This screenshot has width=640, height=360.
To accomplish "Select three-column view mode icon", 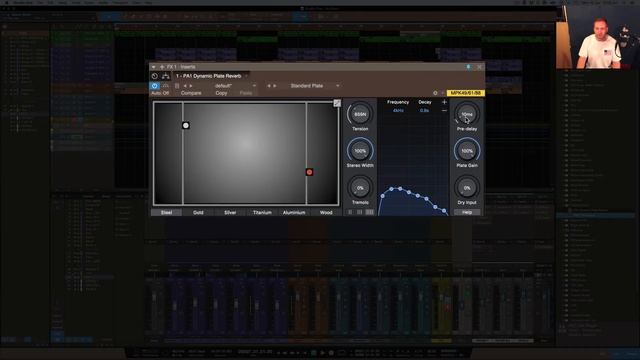I will click(369, 212).
